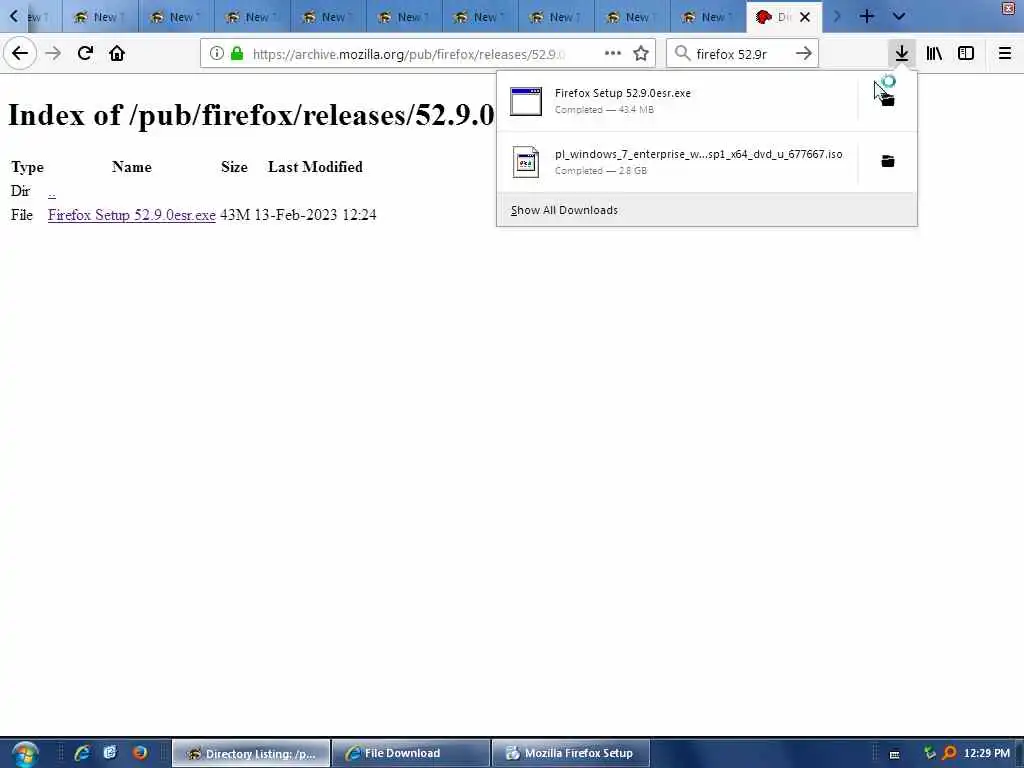Expand the list all tabs dropdown
1024x768 pixels.
pos(899,16)
